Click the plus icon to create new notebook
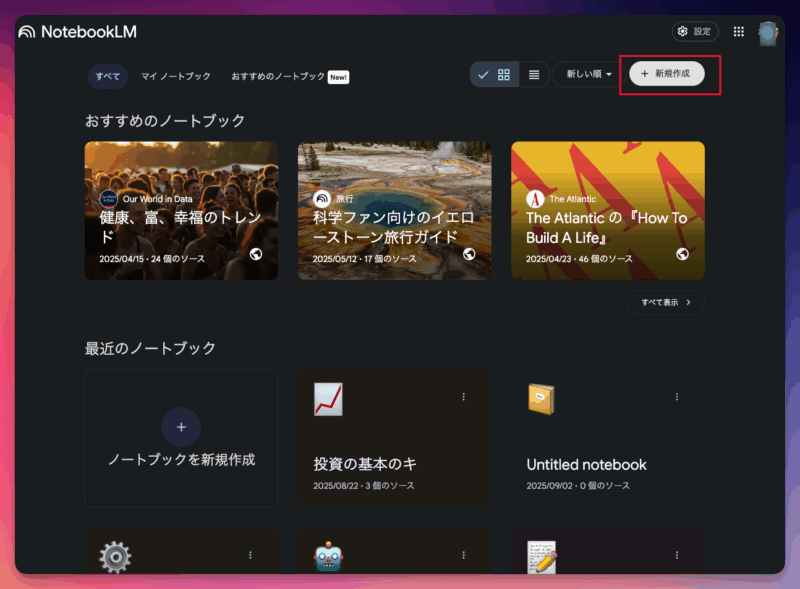The image size is (800, 589). [x=181, y=427]
